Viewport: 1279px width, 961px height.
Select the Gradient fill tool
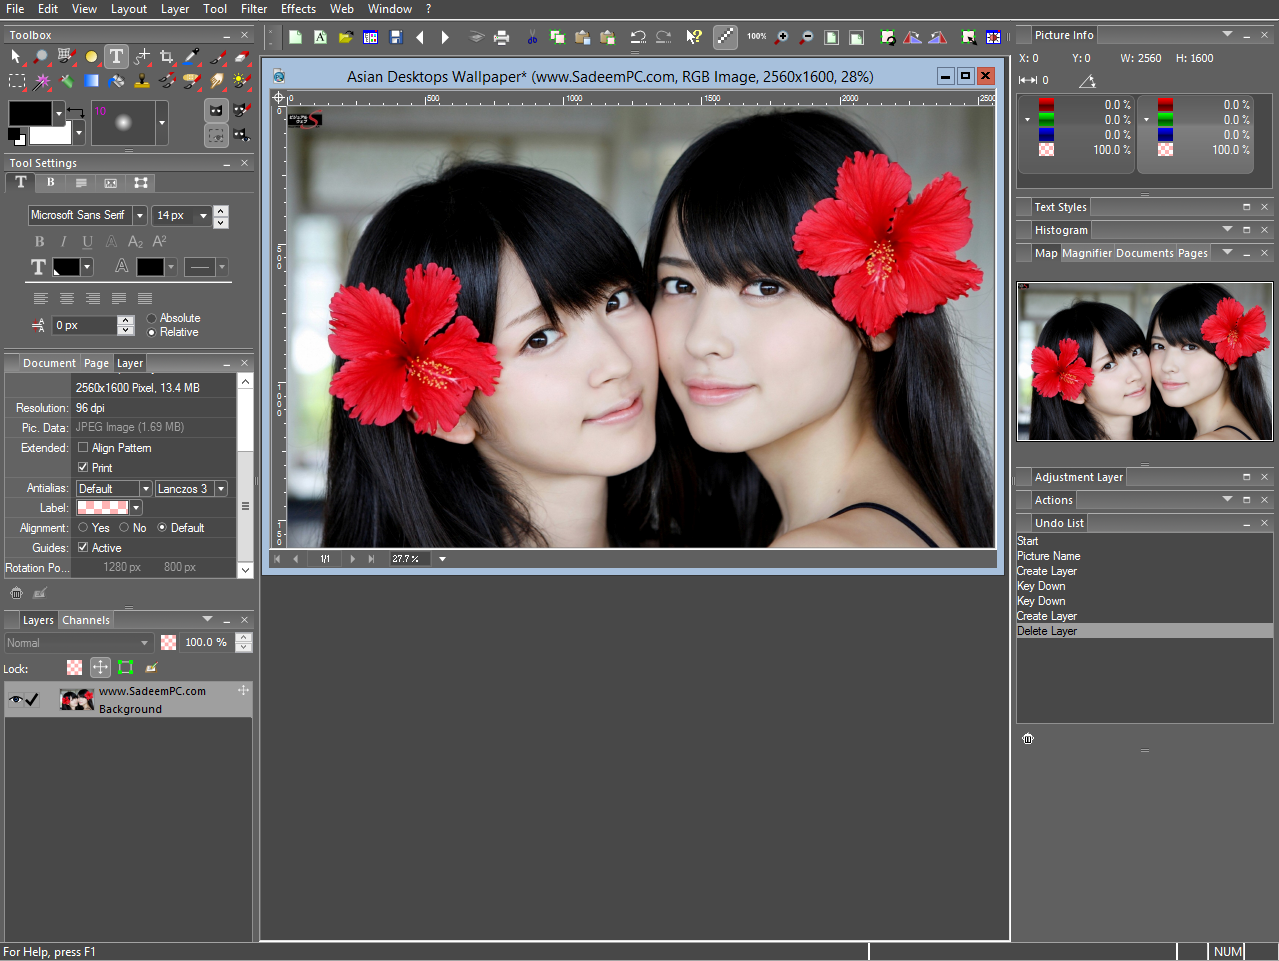(x=91, y=81)
